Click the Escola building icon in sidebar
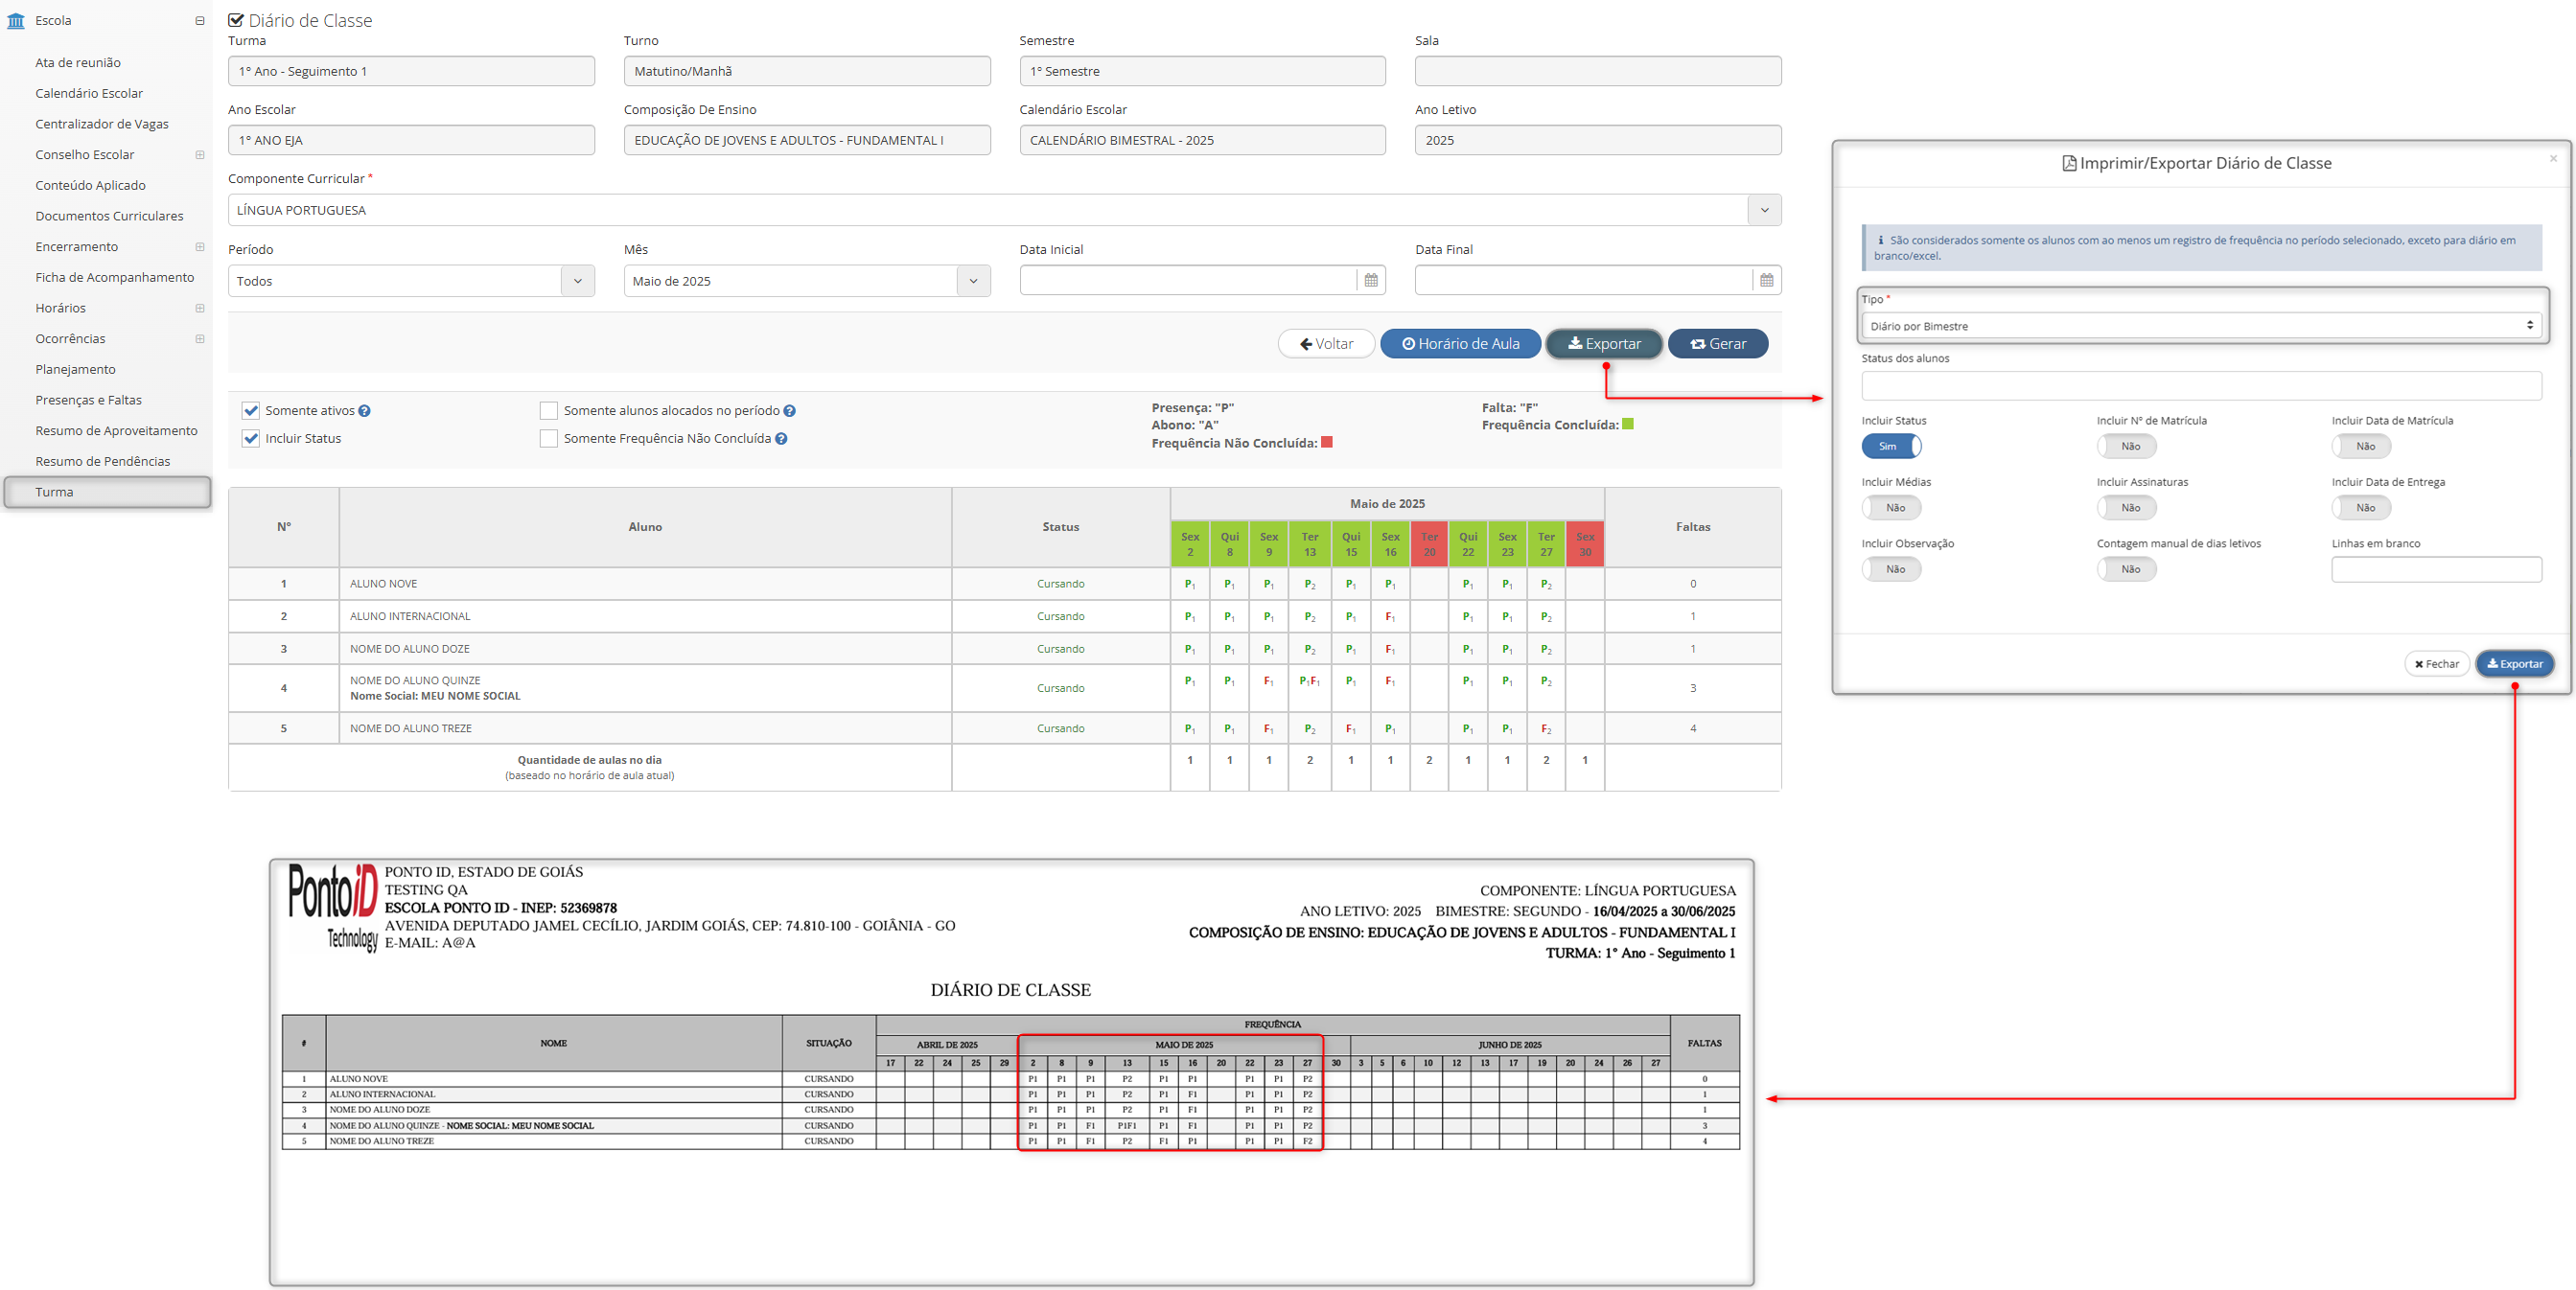This screenshot has width=2576, height=1290. [x=16, y=21]
